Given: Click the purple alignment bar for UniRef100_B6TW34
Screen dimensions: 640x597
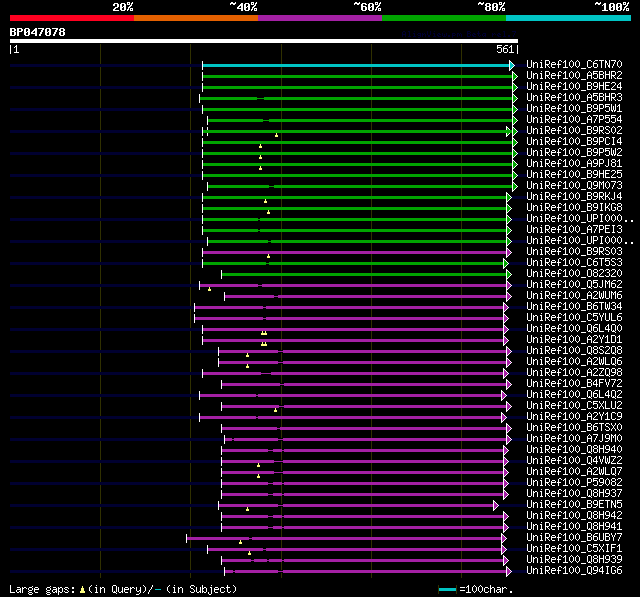Looking at the screenshot, I should point(350,307).
